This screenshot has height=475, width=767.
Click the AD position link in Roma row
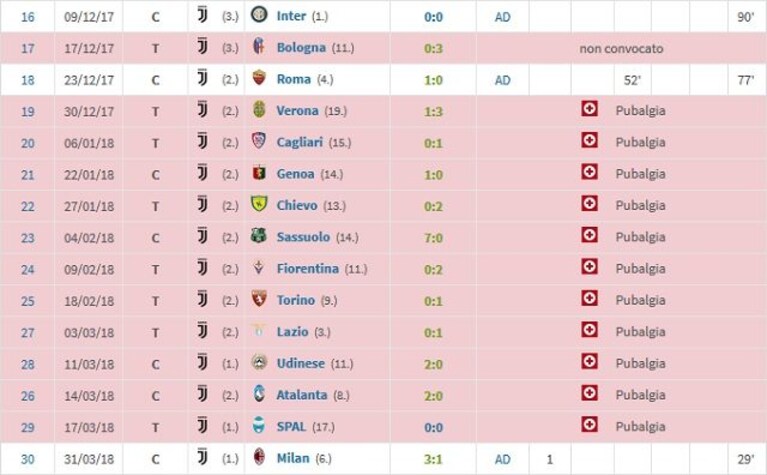pos(502,80)
